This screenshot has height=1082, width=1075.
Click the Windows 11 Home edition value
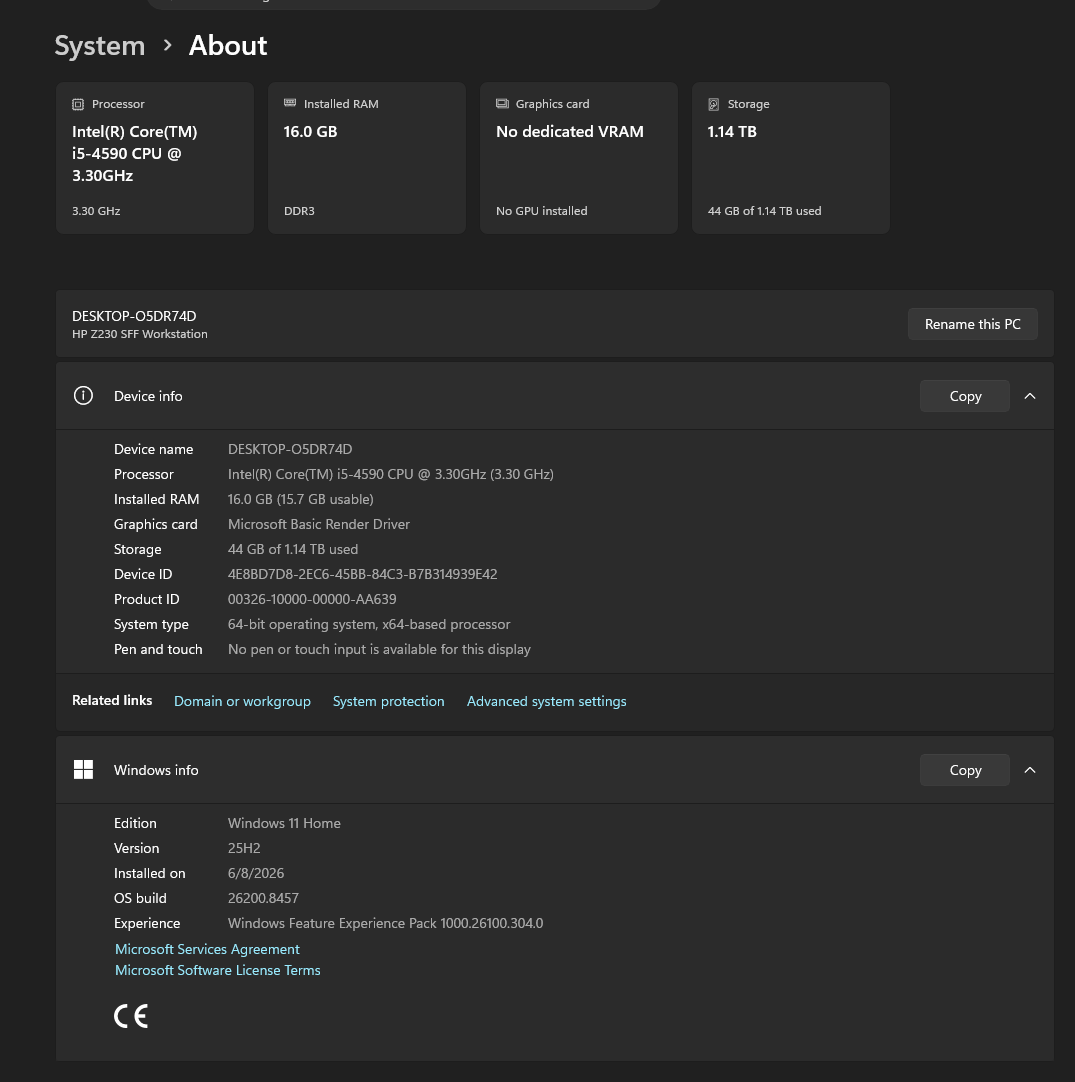(284, 823)
